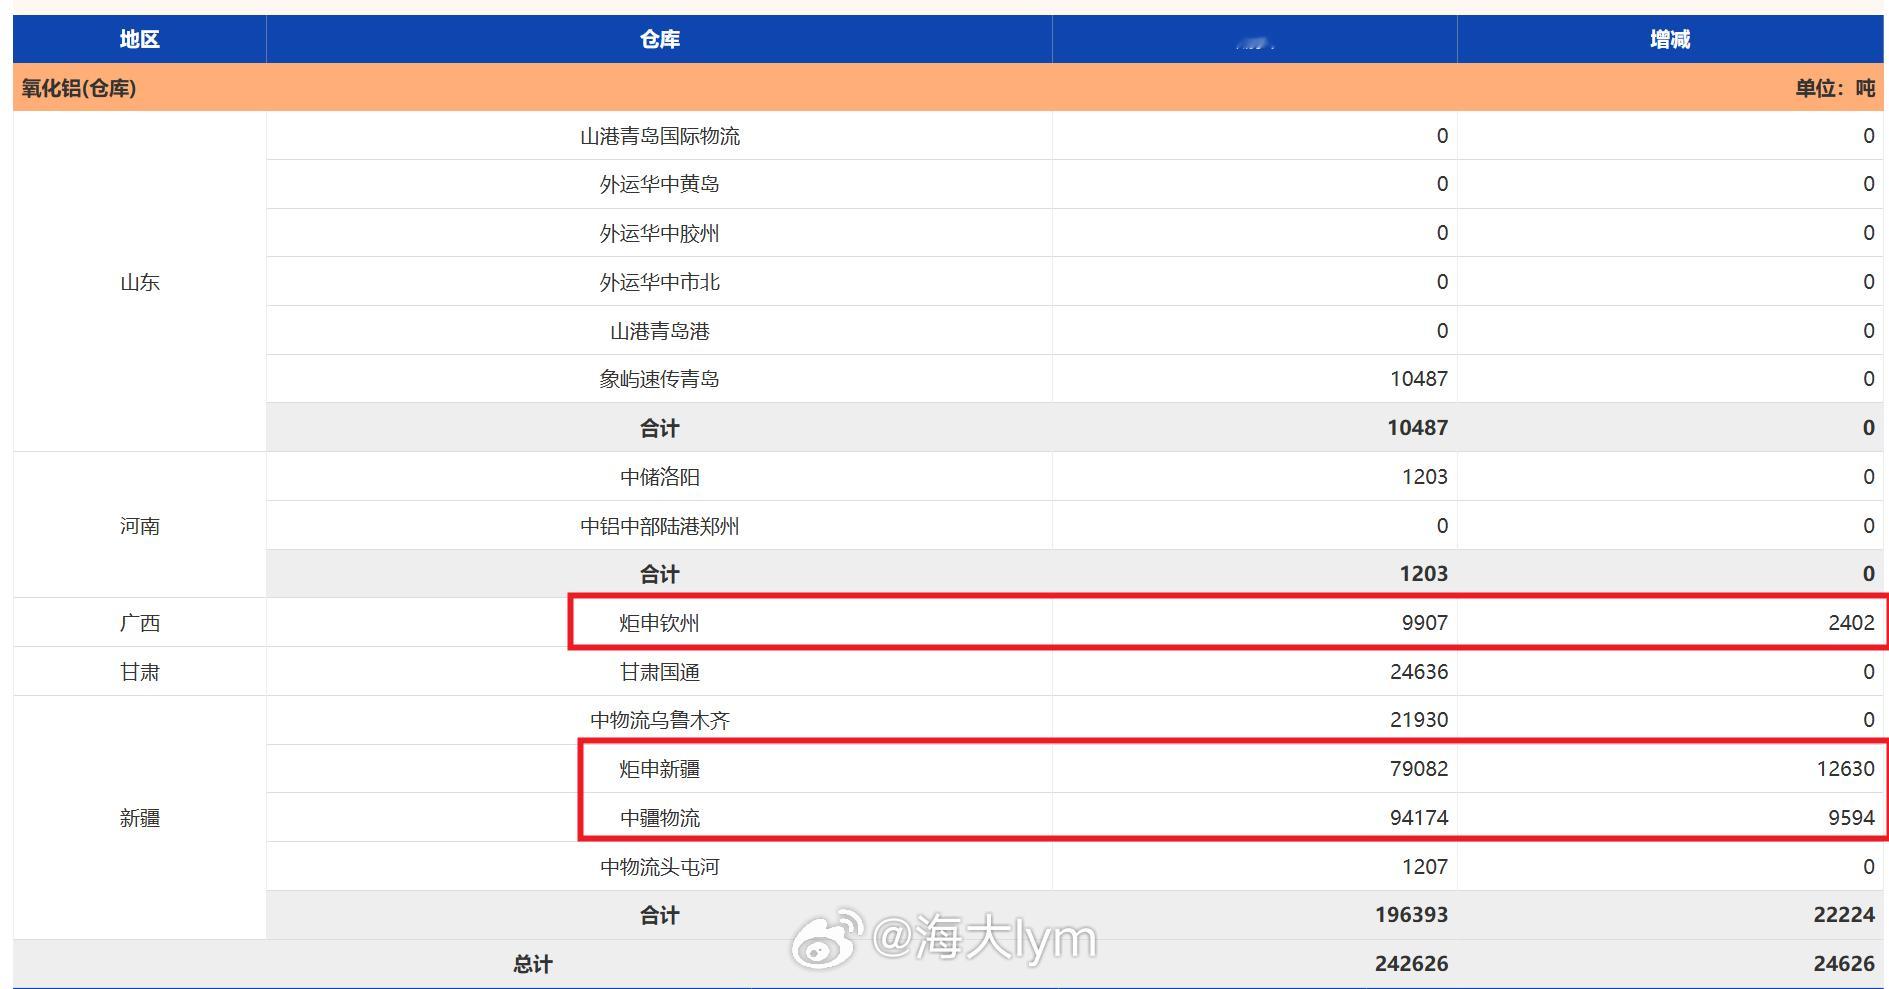
Task: Click the 单位: 吨 label
Action: (x=1832, y=88)
